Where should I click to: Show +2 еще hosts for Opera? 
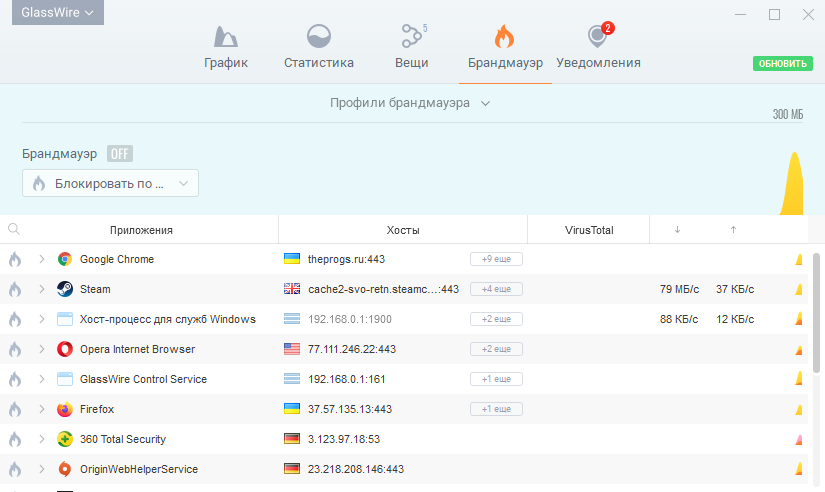(496, 349)
